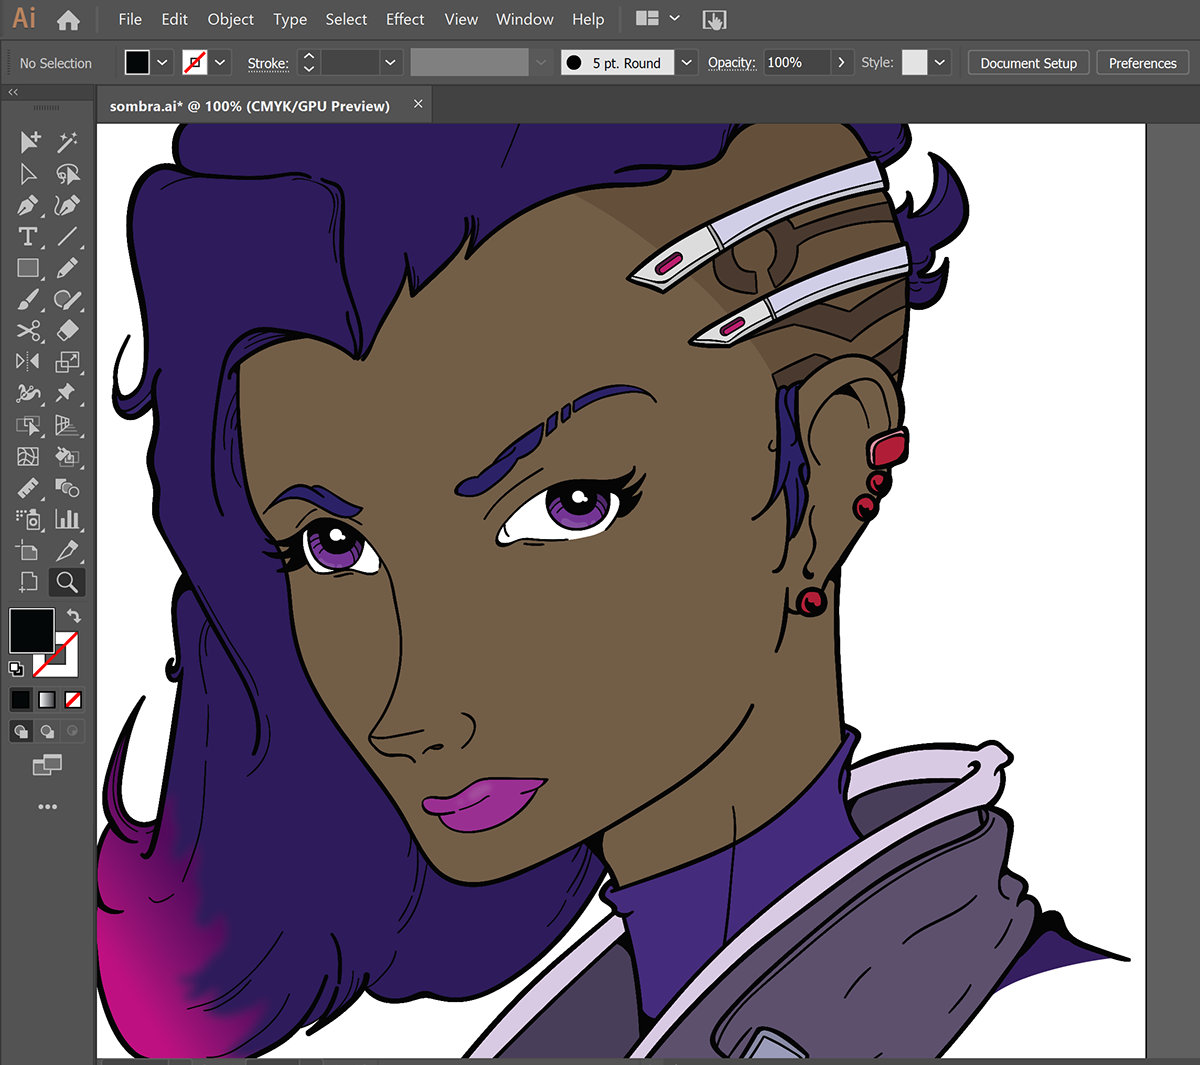This screenshot has height=1065, width=1200.
Task: Open graphic Style dropdown
Action: coord(940,63)
